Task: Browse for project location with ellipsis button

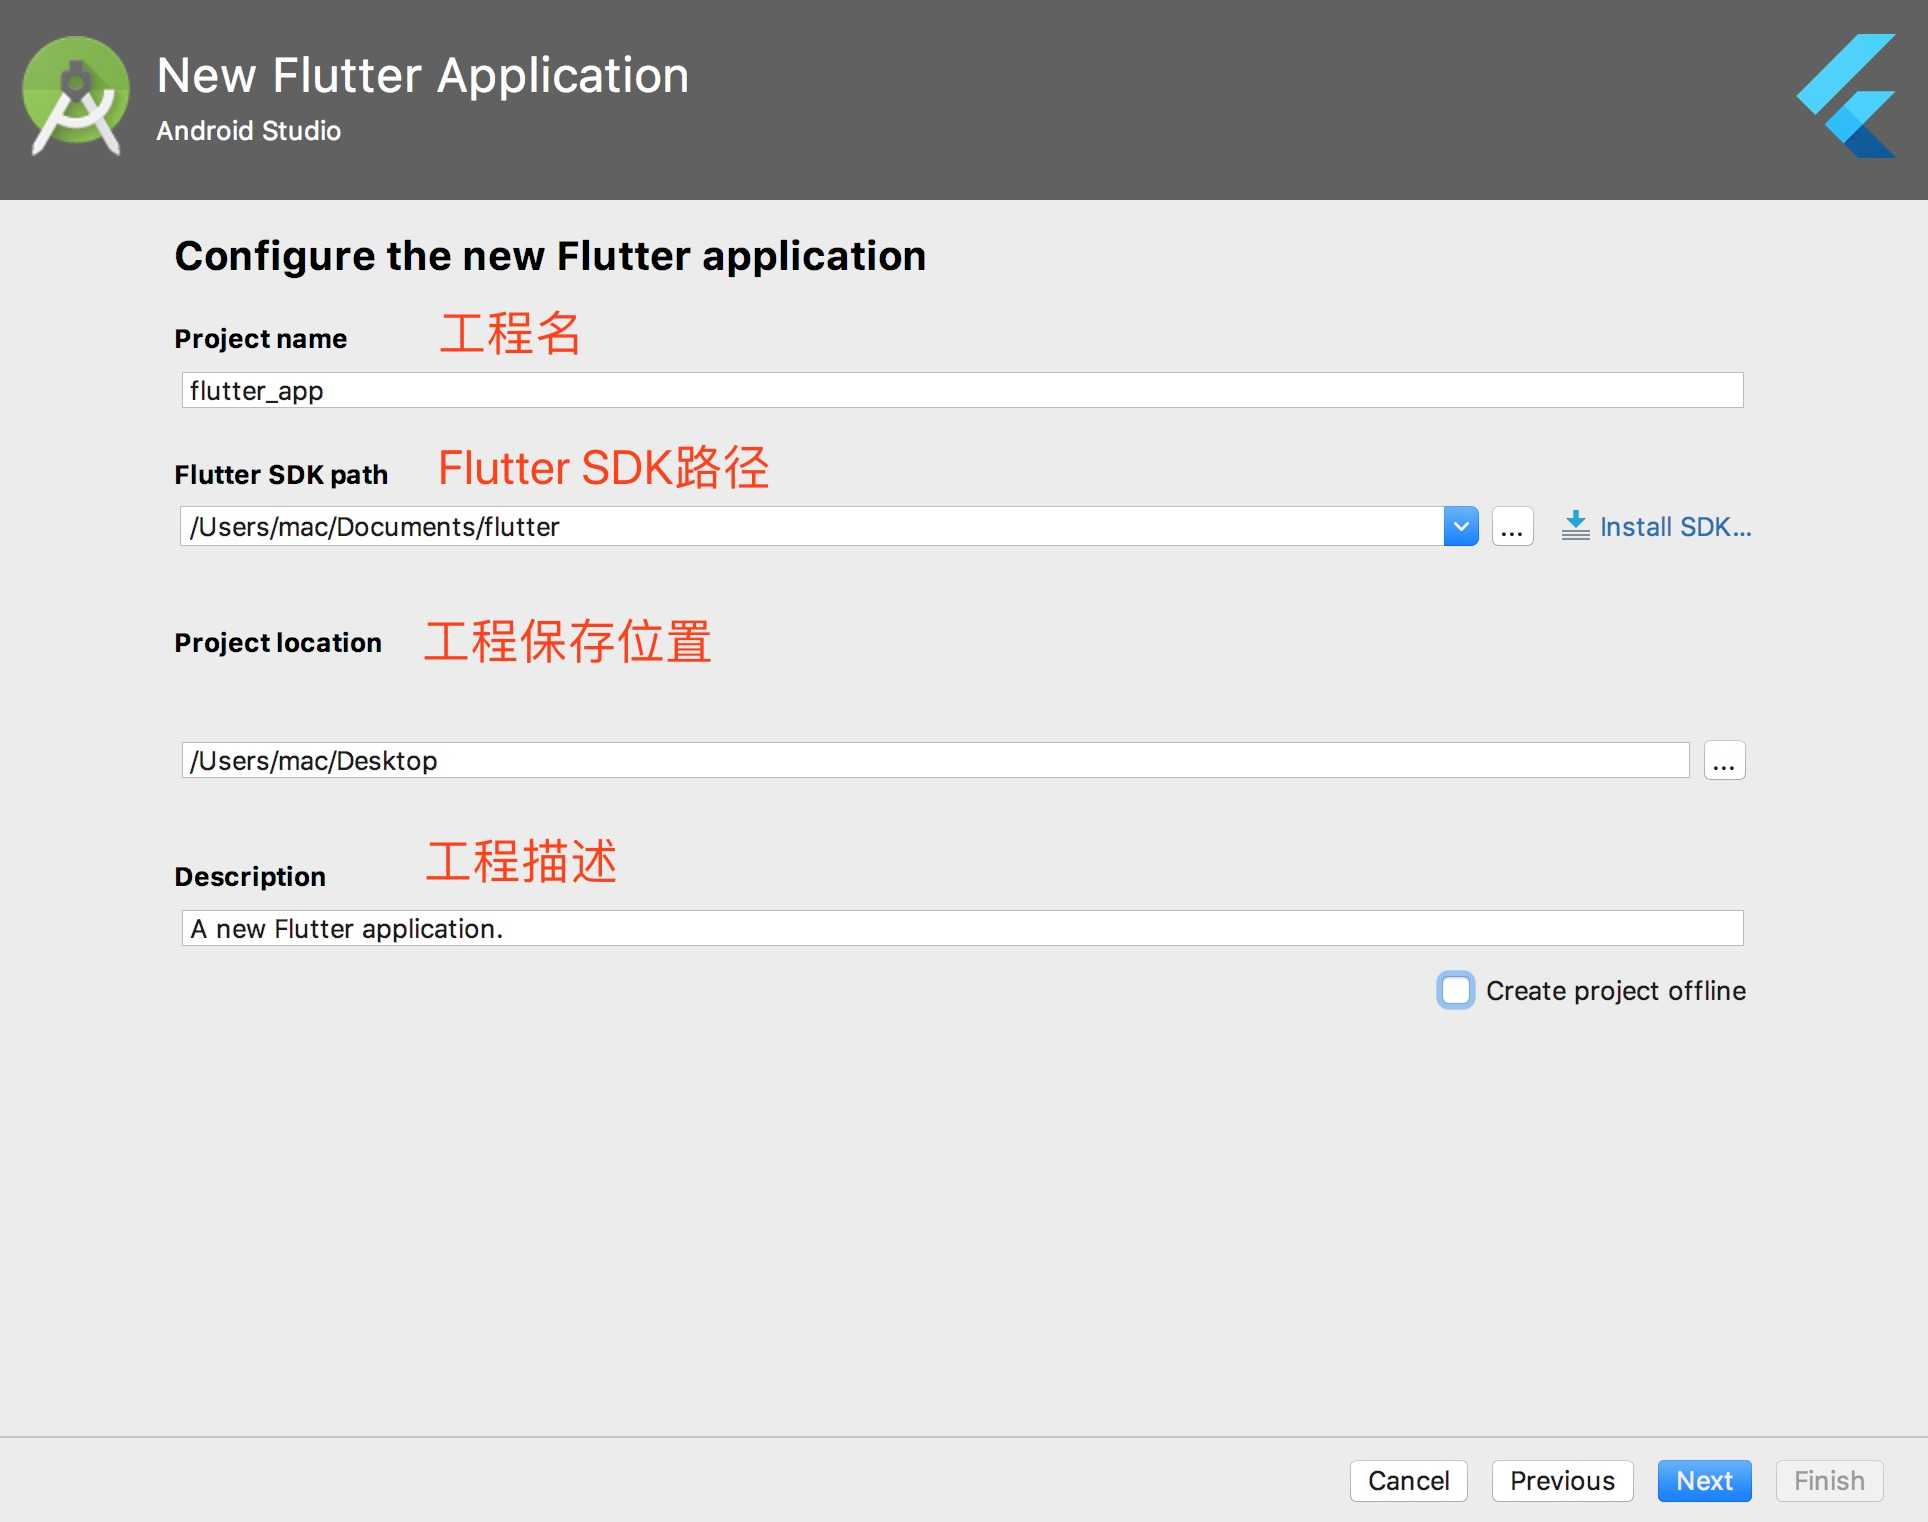Action: point(1724,760)
